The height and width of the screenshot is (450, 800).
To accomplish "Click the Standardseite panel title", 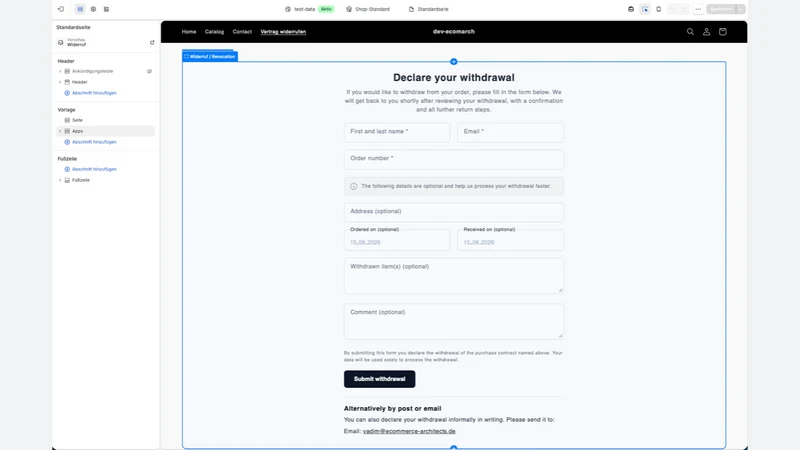I will (x=73, y=28).
